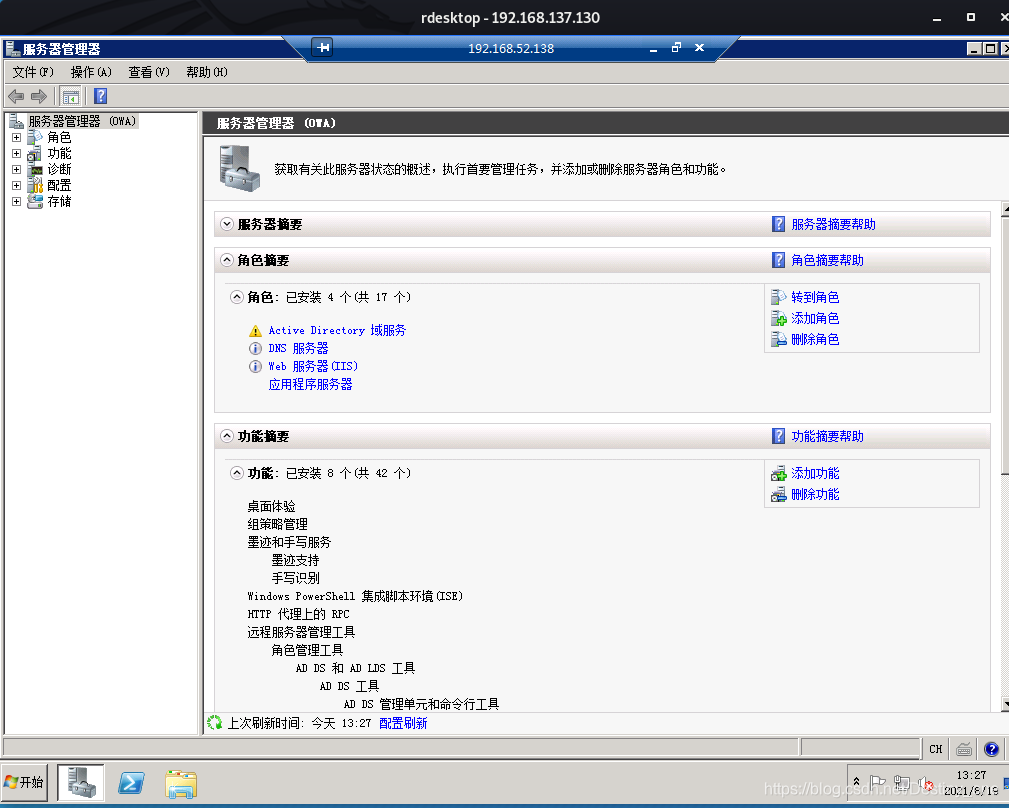Screen dimensions: 1009x808
Task: Select the 诊断 tree node icon
Action: pyautogui.click(x=35, y=169)
